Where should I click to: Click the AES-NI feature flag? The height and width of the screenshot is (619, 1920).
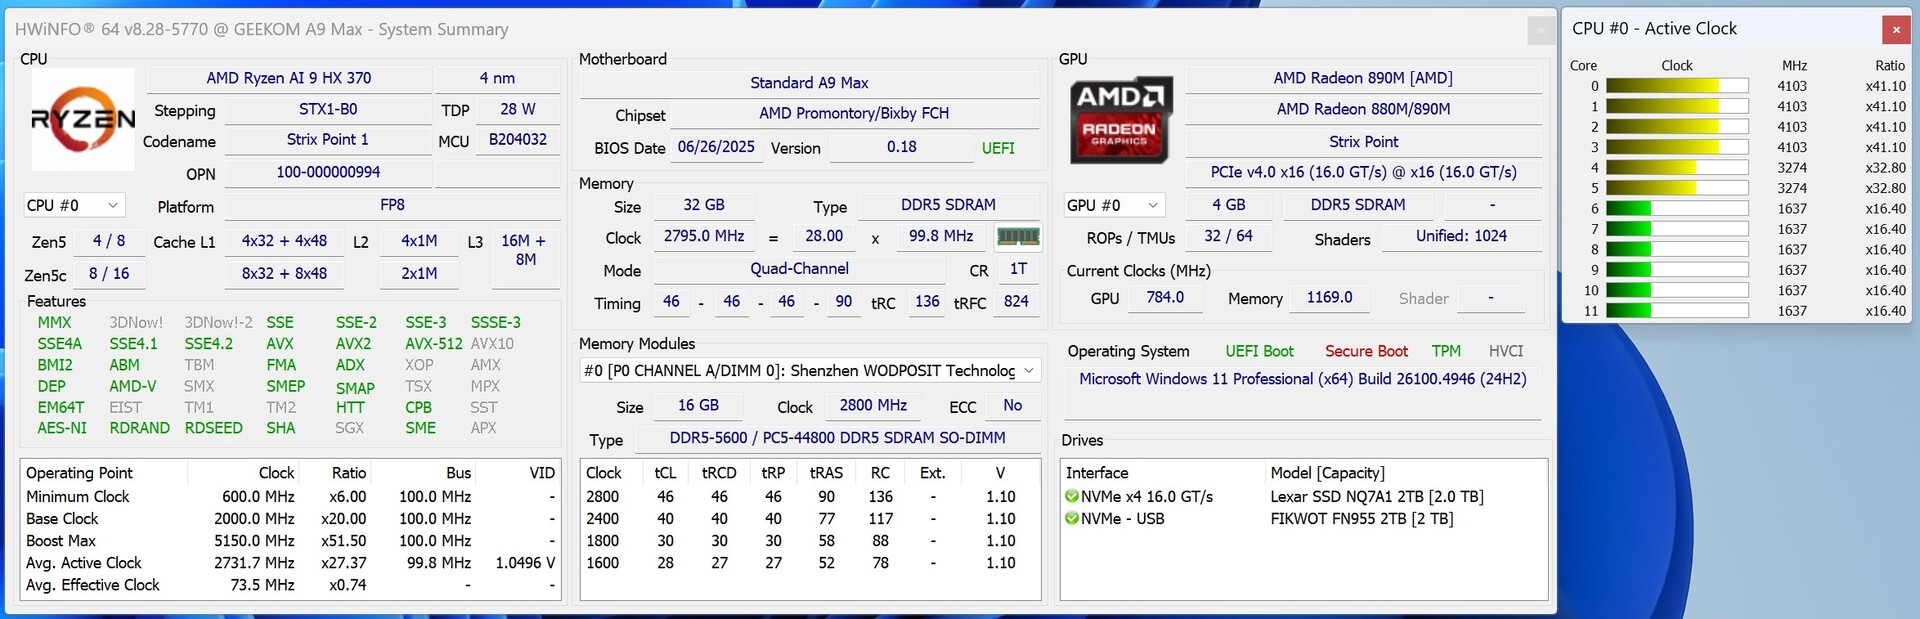(62, 428)
